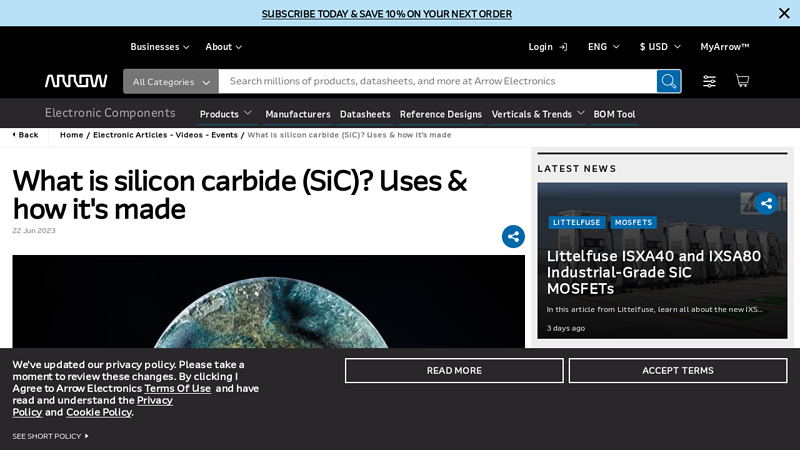800x450 pixels.
Task: Click the MOSFETS tag
Action: pos(633,222)
